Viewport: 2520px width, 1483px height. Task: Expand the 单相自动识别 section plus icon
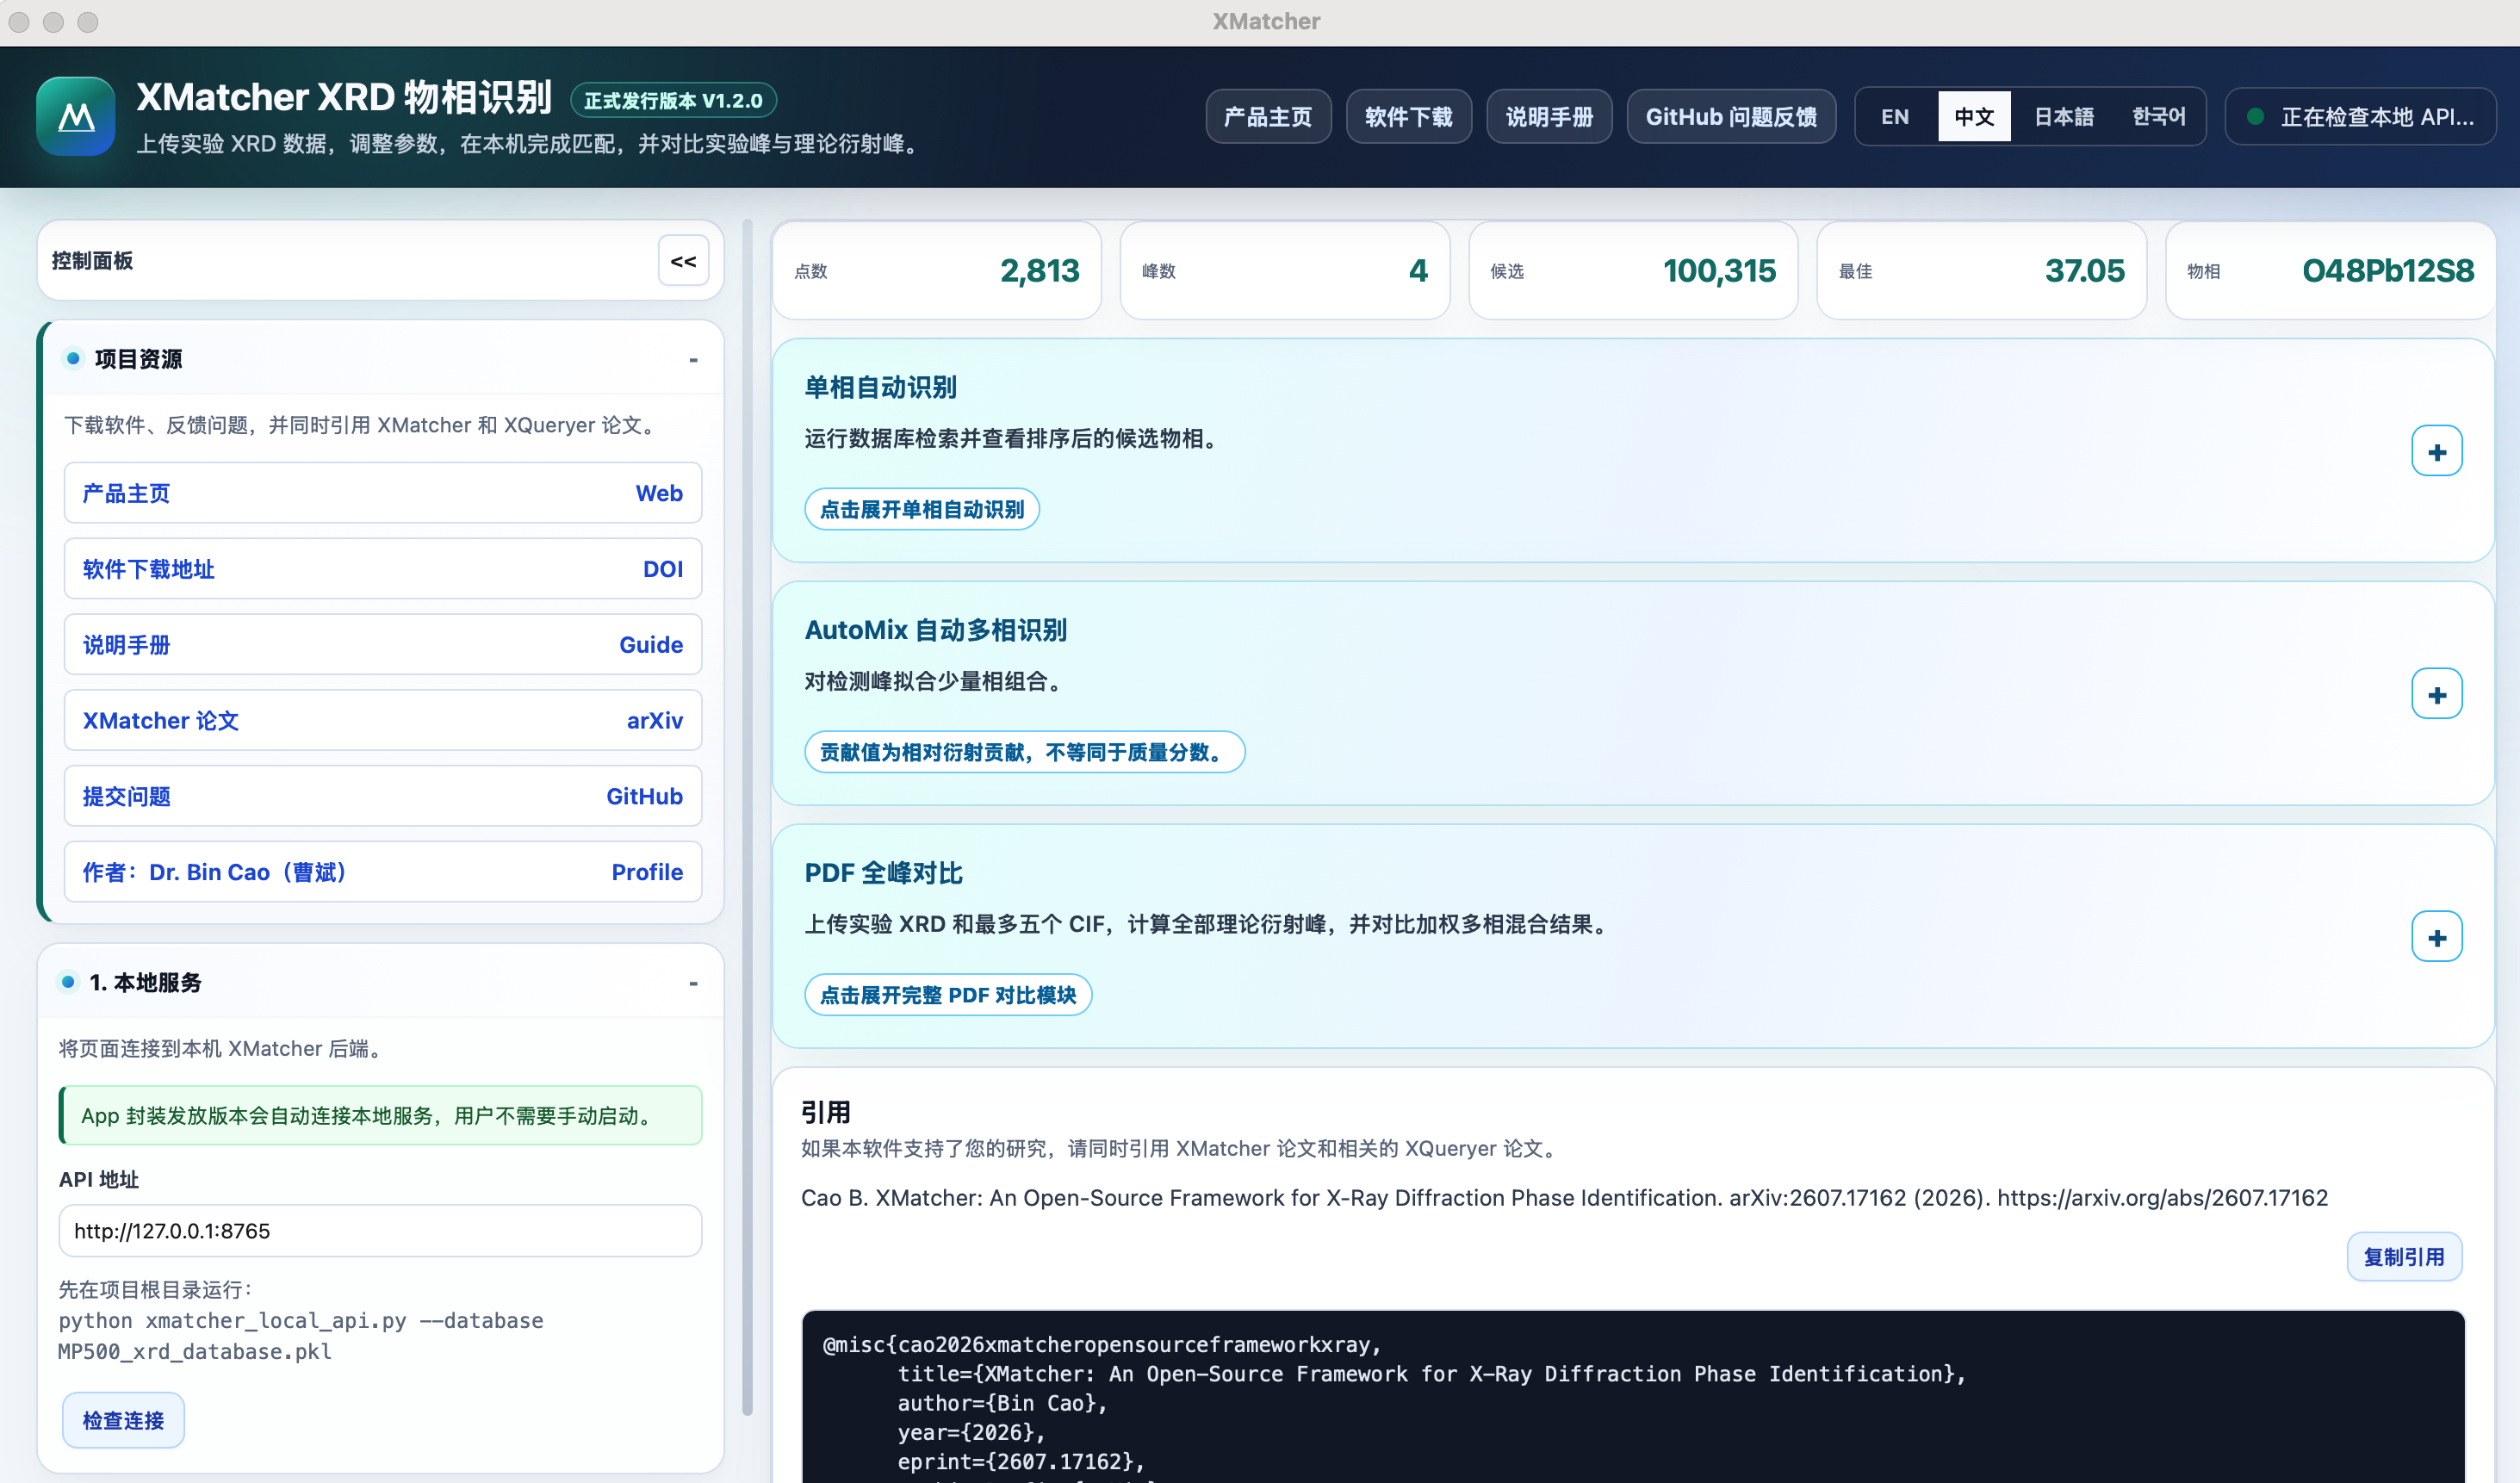[x=2436, y=451]
